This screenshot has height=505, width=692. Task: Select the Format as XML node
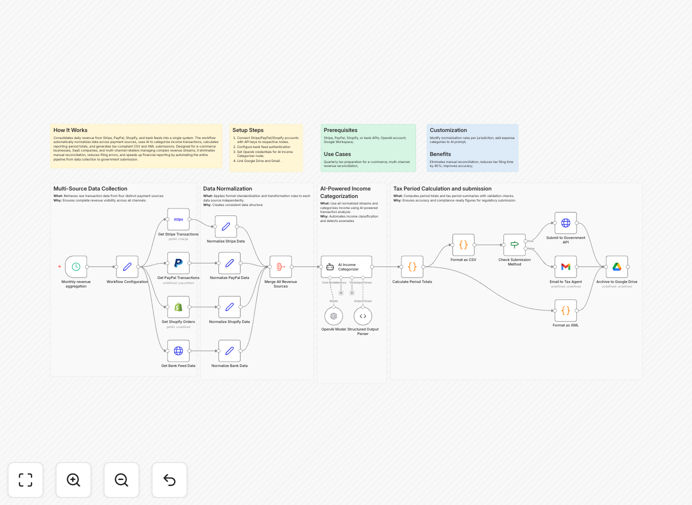(x=566, y=310)
